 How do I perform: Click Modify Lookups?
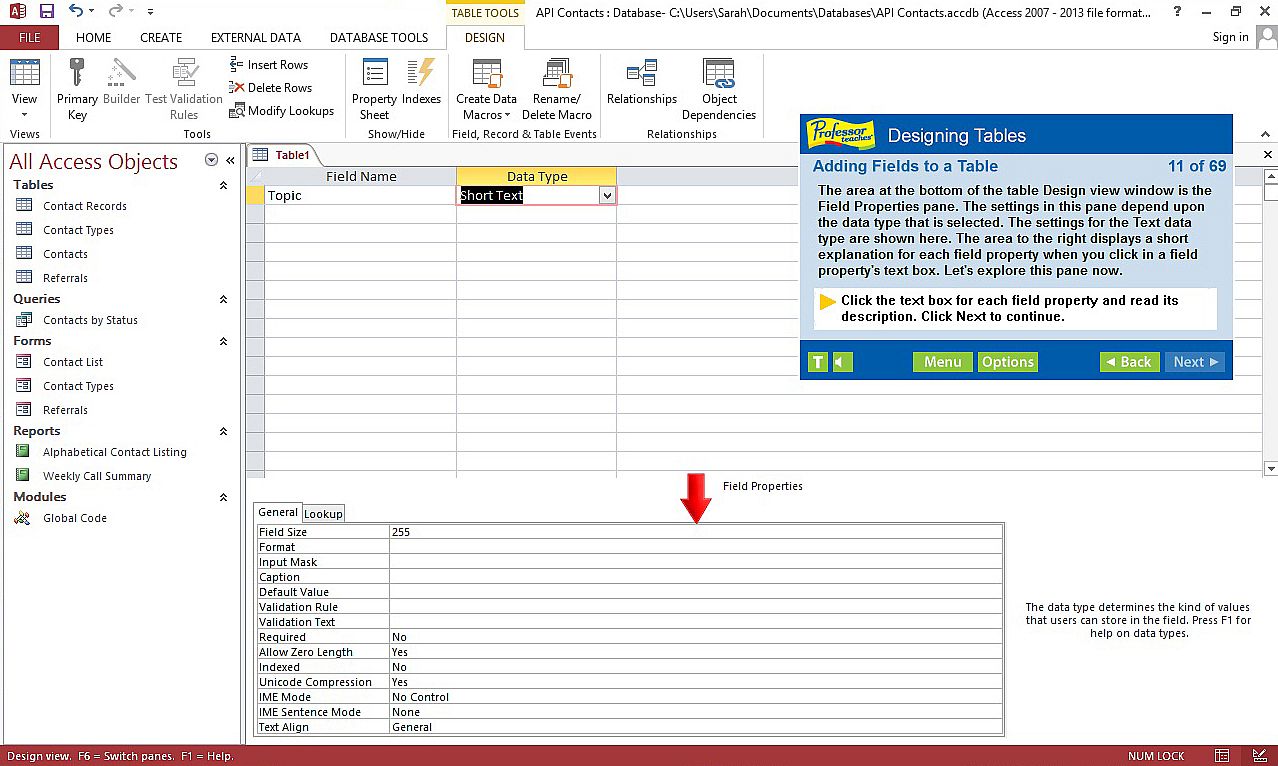click(x=281, y=111)
